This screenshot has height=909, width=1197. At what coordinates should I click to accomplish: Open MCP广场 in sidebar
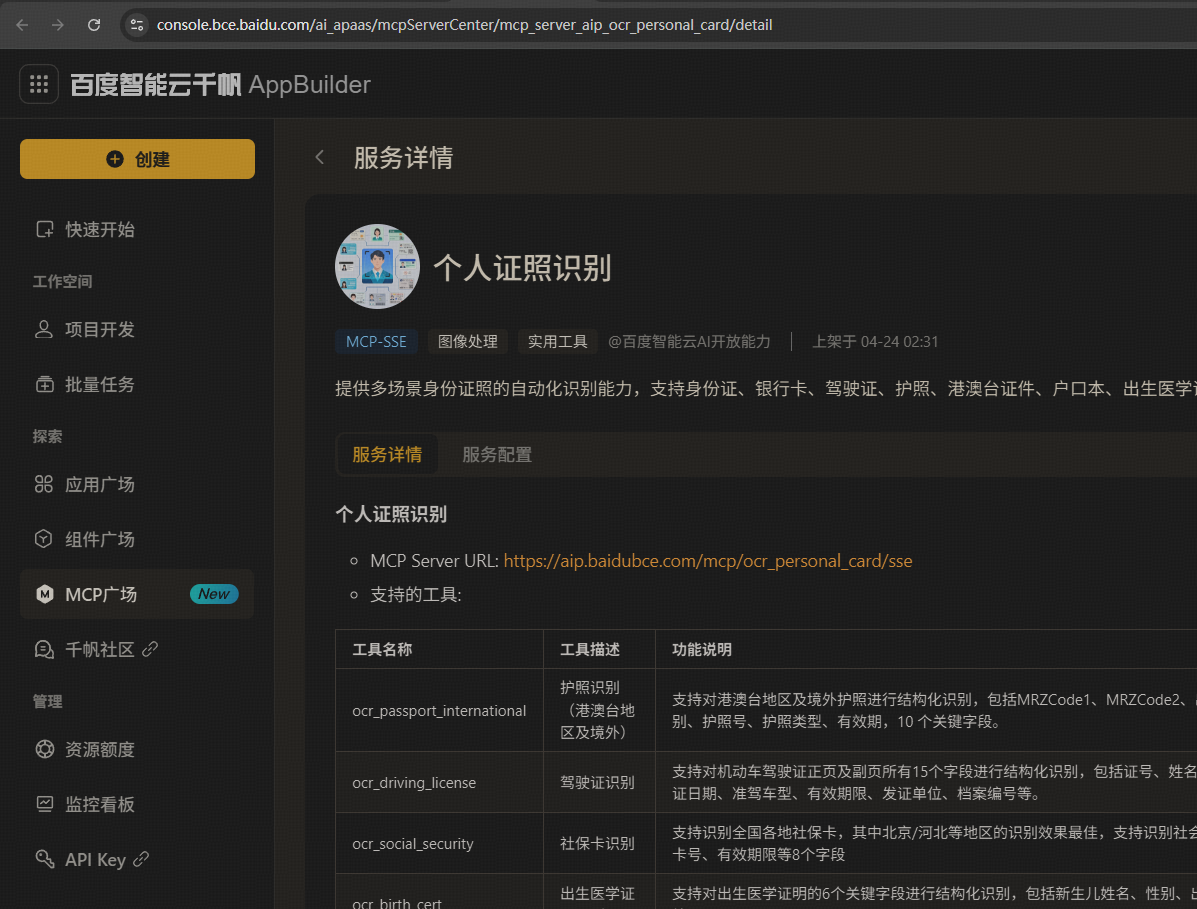(137, 594)
